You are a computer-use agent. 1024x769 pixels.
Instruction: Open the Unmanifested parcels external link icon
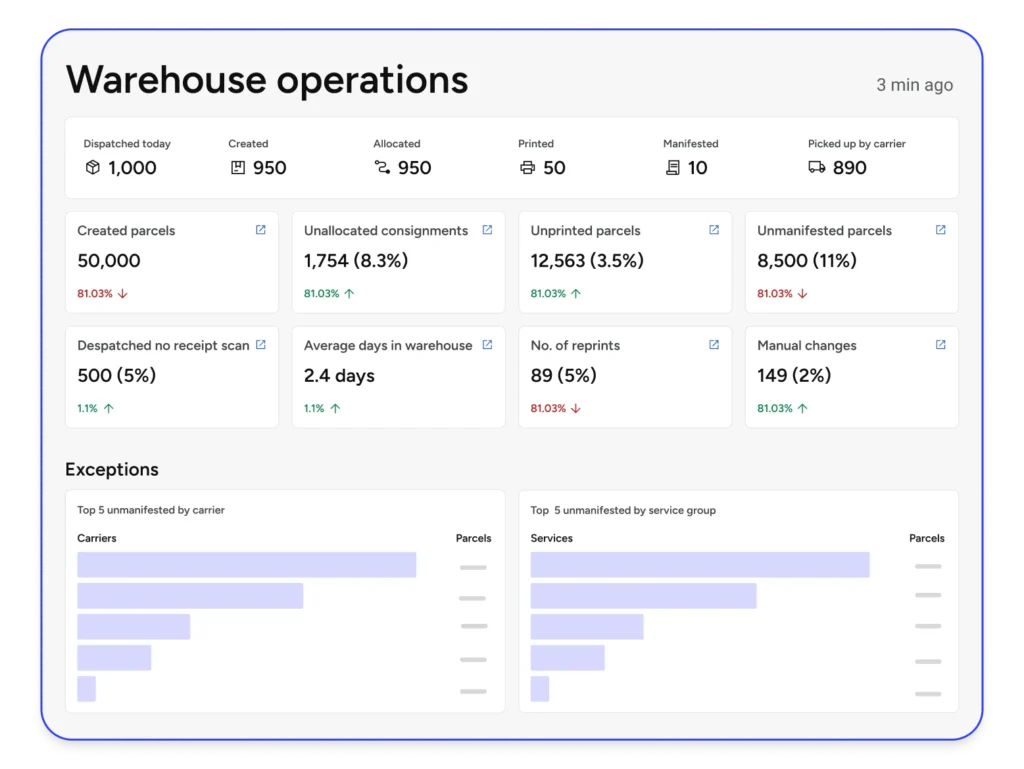pos(939,229)
